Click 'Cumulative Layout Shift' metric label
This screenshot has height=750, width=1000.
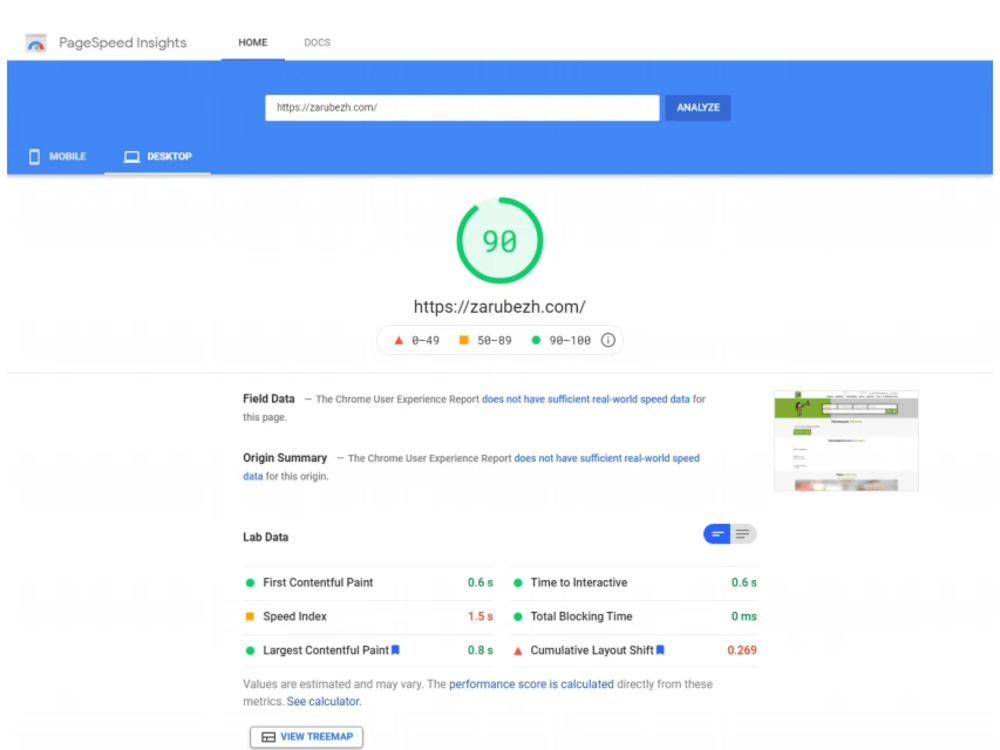(592, 651)
